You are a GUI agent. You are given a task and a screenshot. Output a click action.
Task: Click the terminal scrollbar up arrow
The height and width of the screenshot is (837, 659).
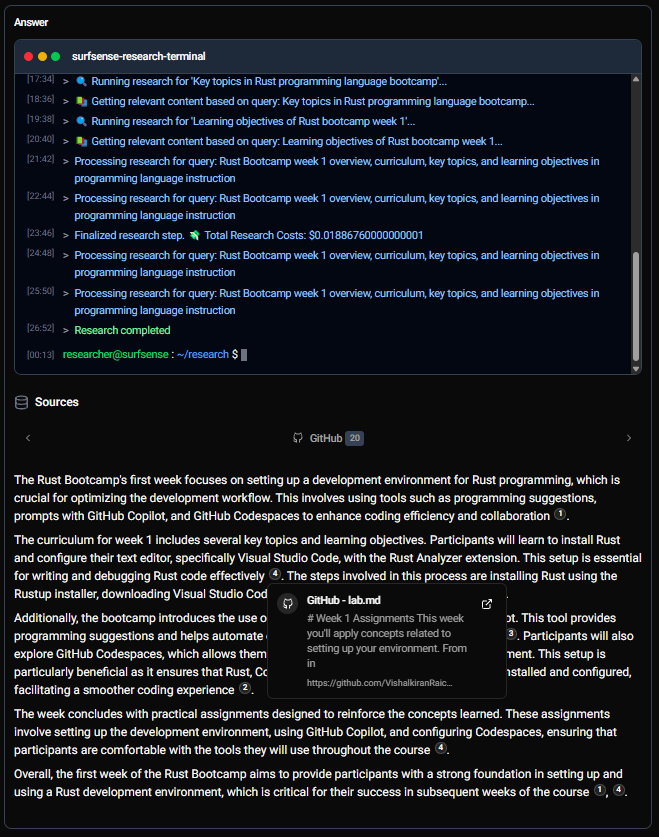coord(636,79)
